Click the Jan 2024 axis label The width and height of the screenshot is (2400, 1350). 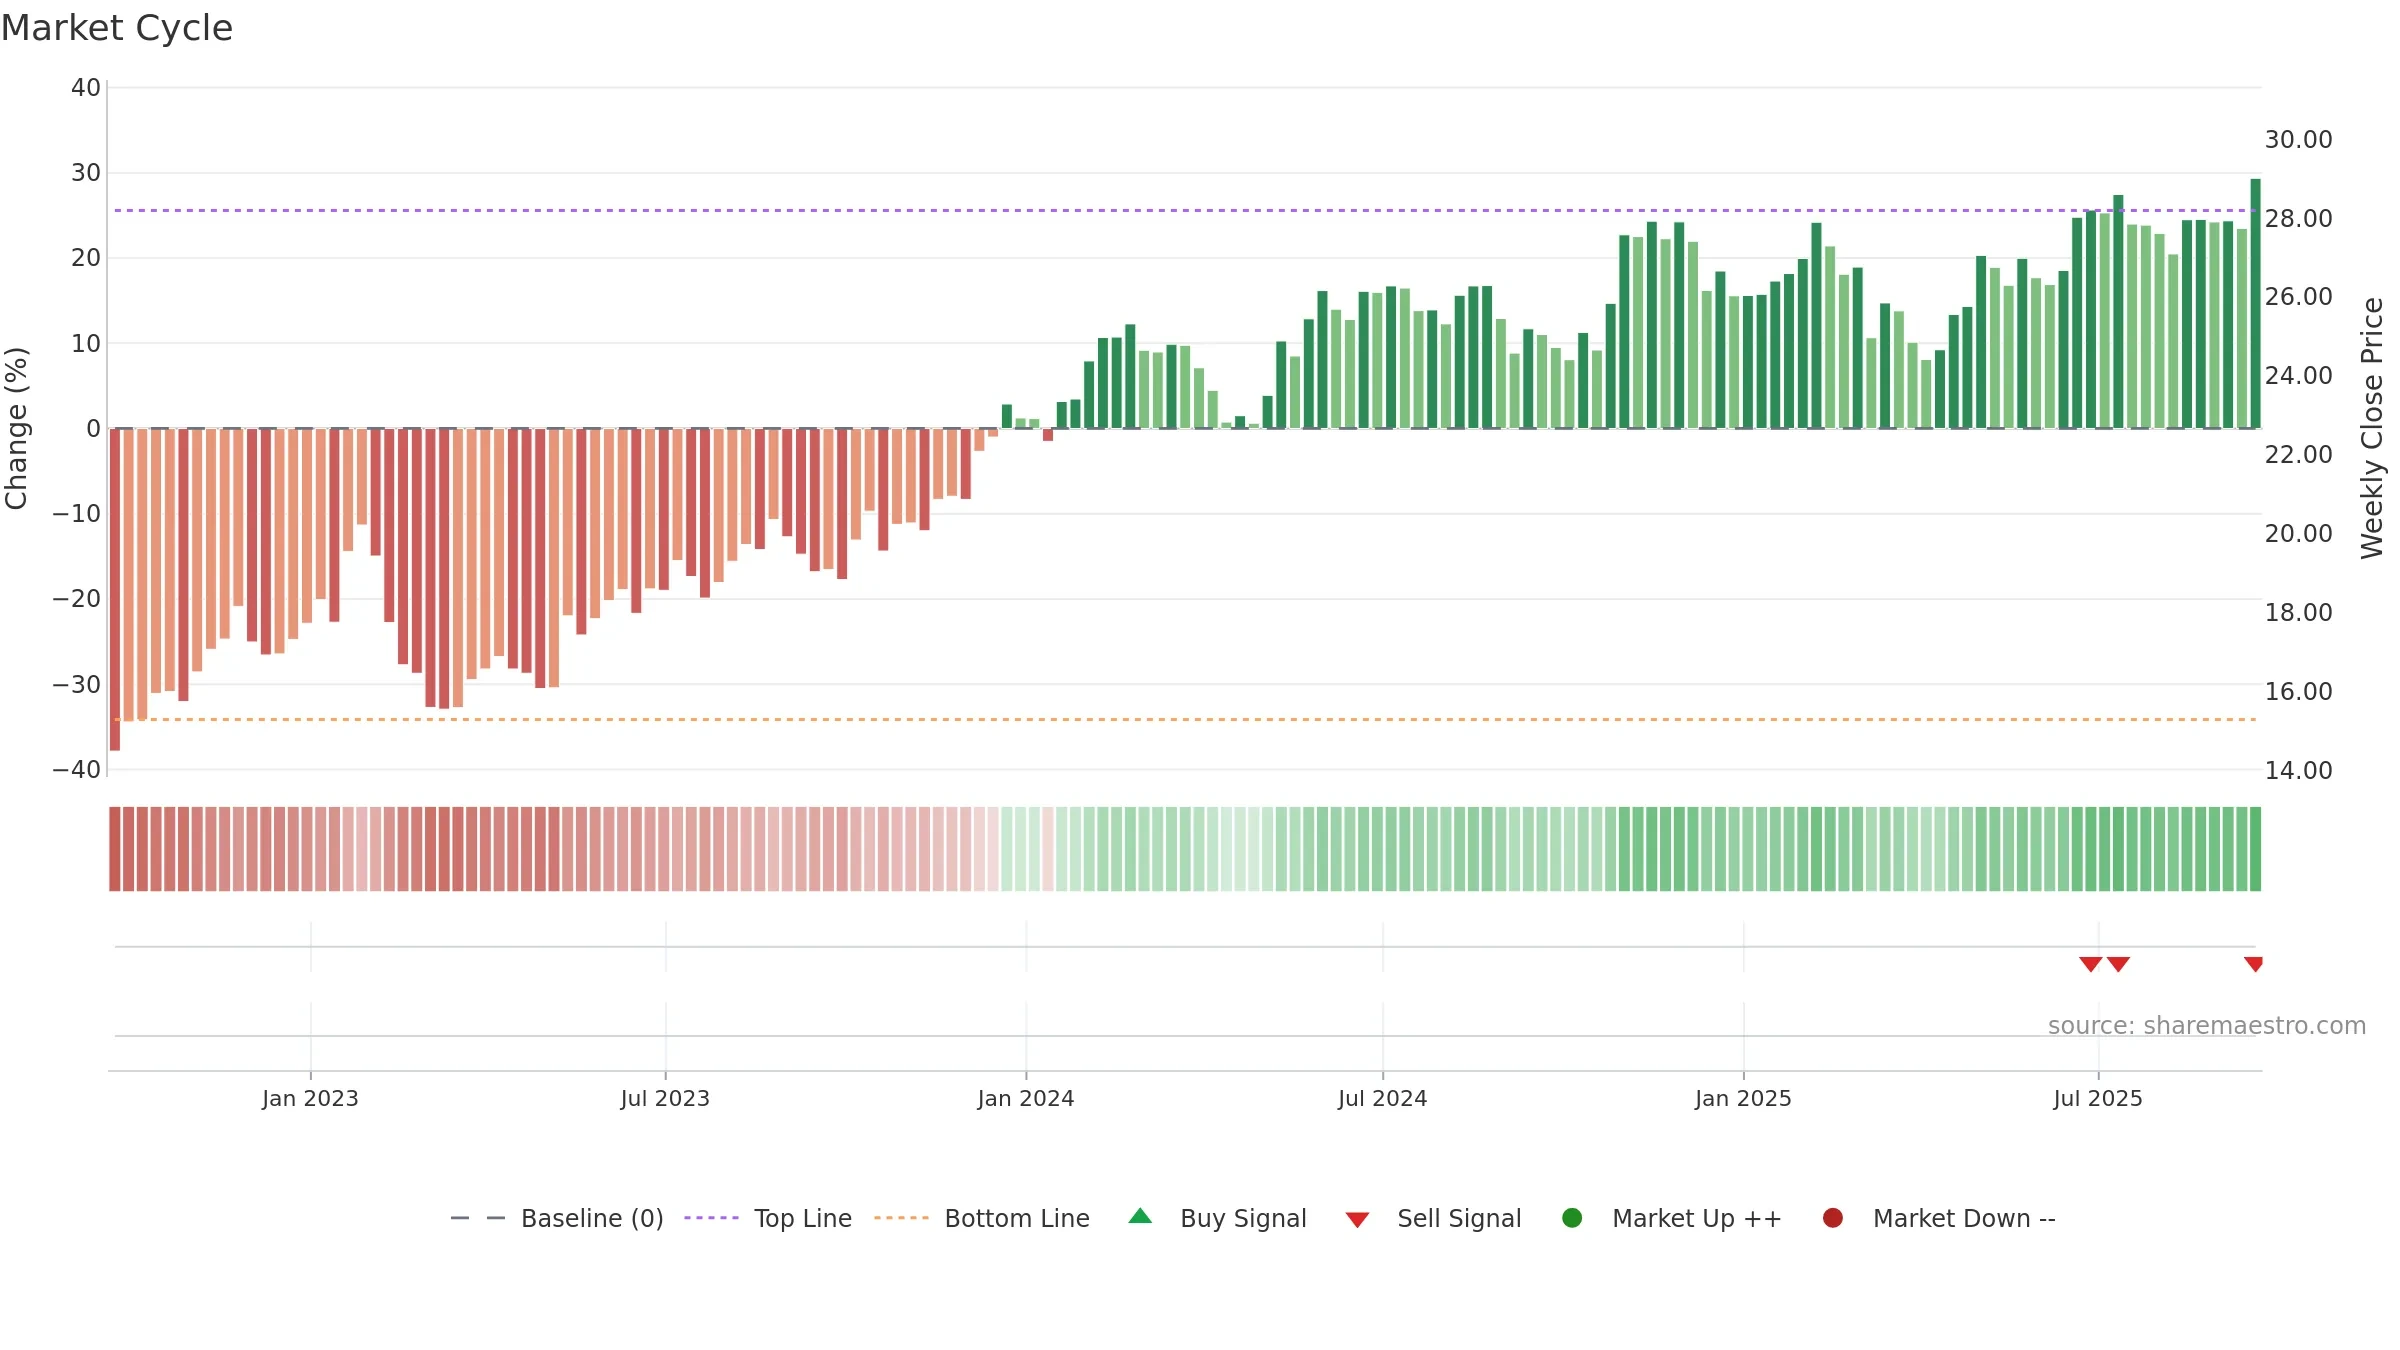pyautogui.click(x=1026, y=1098)
